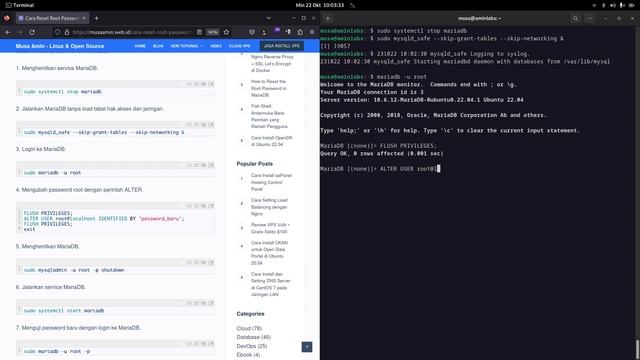Open the BLOG menu on the website
This screenshot has height=360, width=640.
[158, 46]
